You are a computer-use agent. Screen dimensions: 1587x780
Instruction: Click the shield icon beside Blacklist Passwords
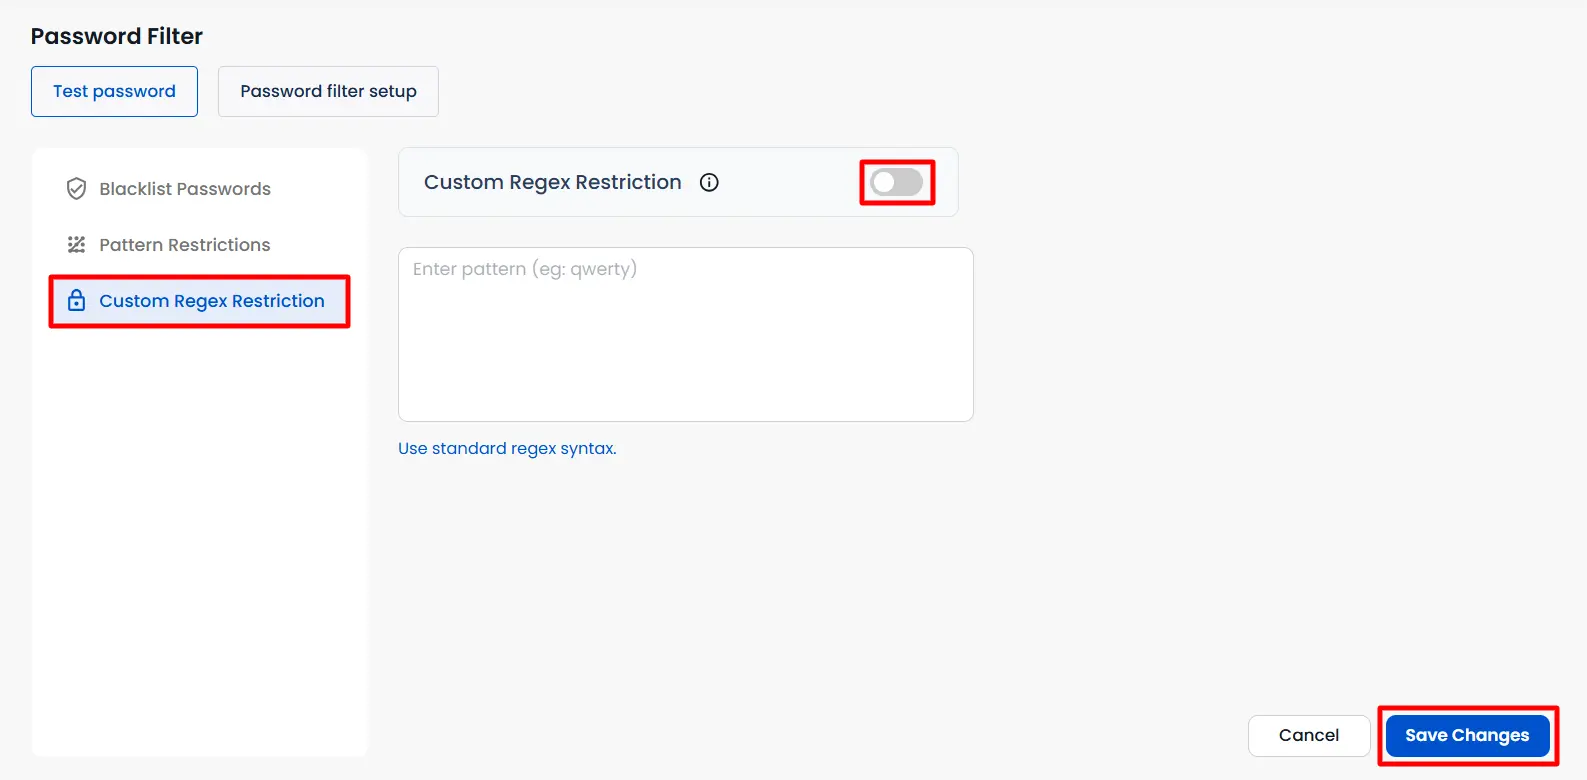point(76,189)
